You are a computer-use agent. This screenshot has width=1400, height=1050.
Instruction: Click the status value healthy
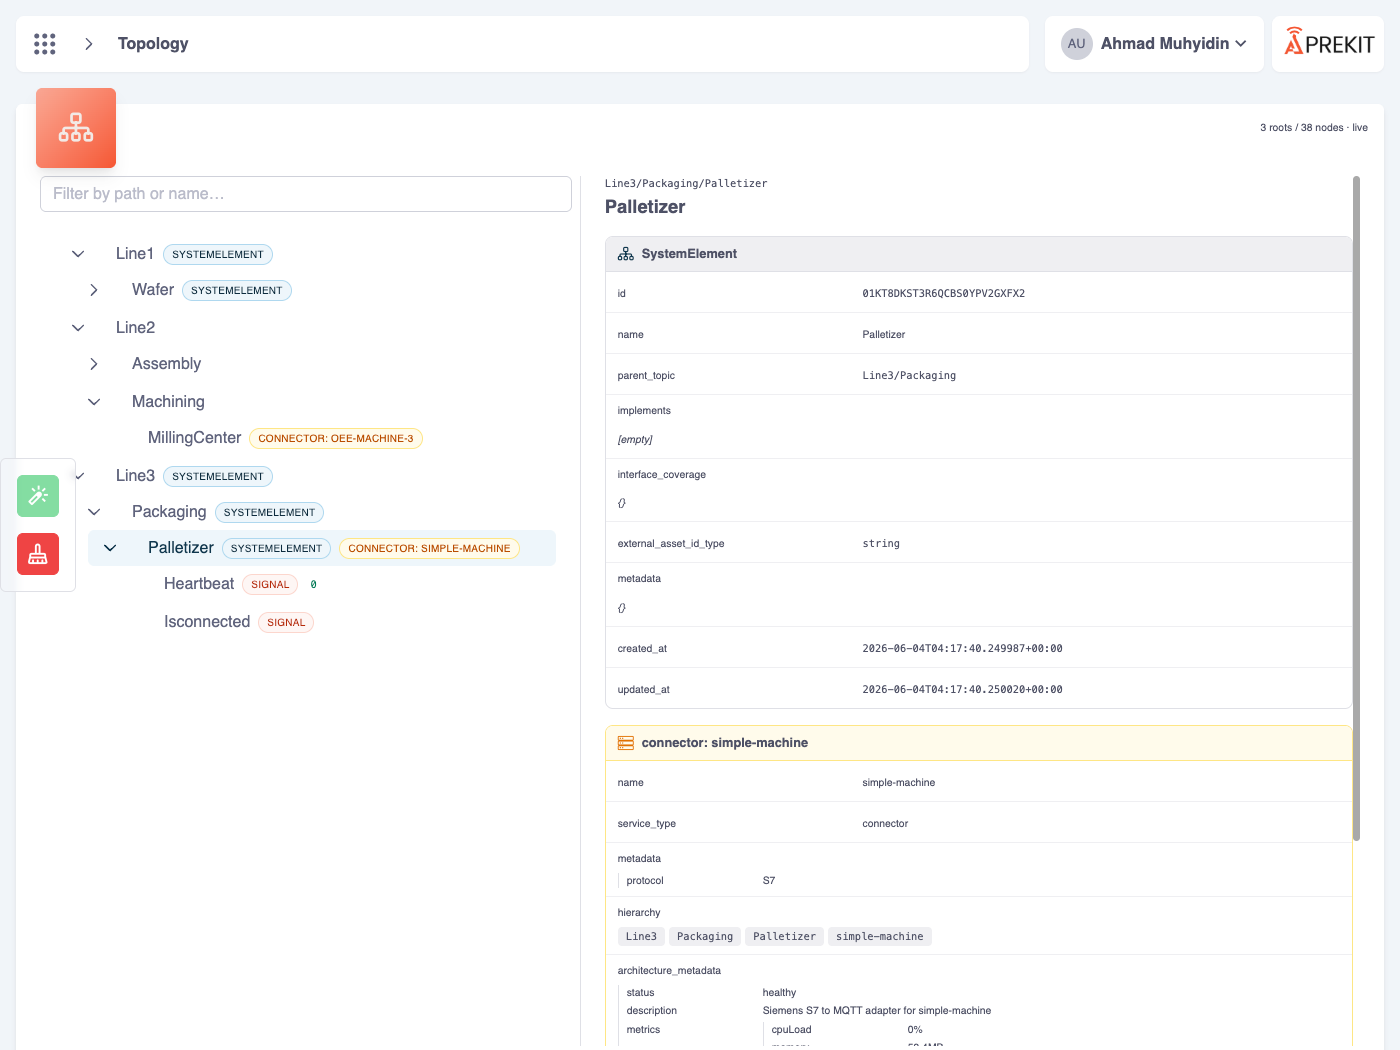[x=779, y=993]
